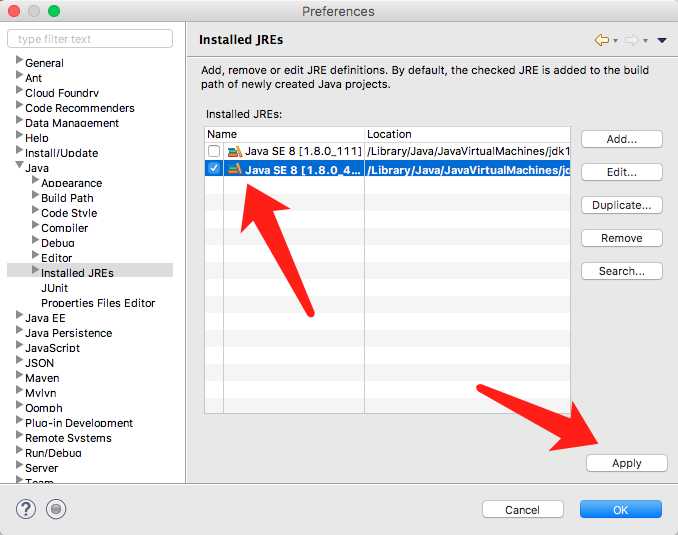The width and height of the screenshot is (678, 535).
Task: Expand the Code Style subnode
Action: [x=35, y=209]
